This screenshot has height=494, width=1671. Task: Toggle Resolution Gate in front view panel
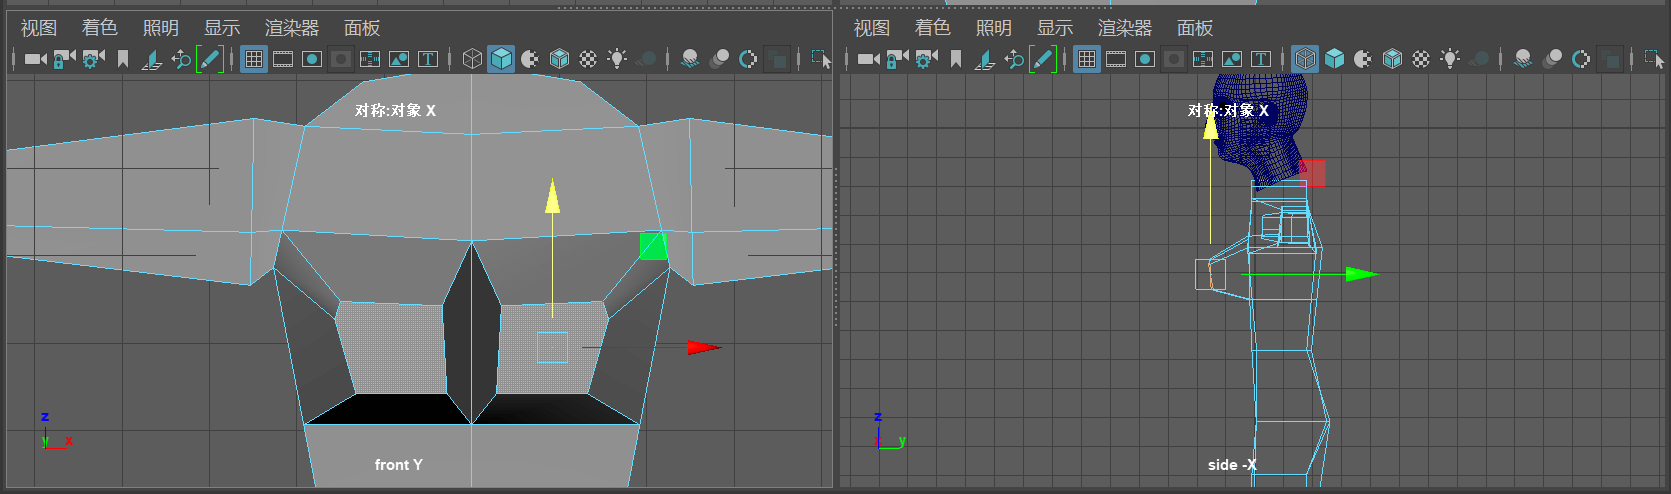pos(312,59)
